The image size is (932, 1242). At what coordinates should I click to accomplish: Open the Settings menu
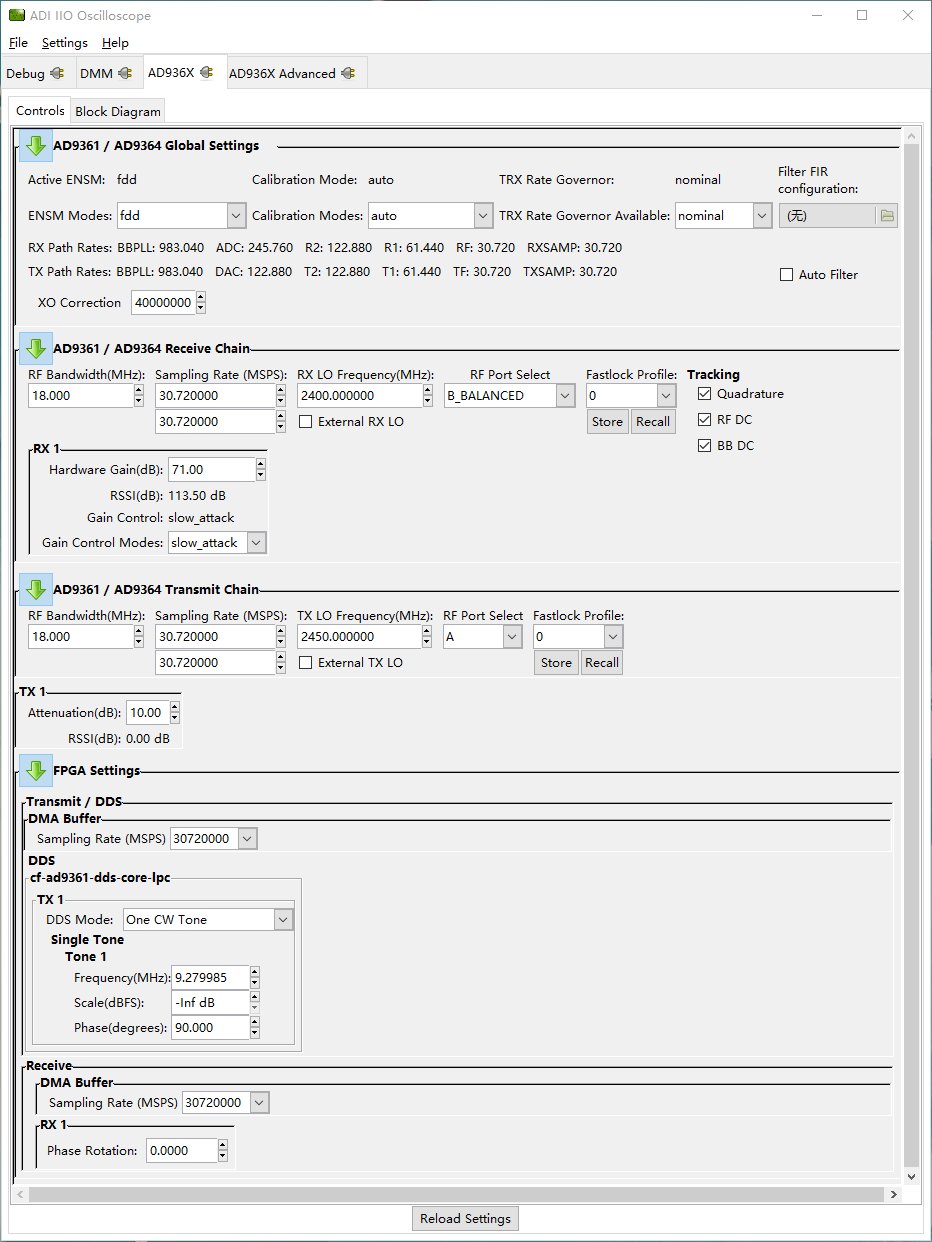pos(65,43)
